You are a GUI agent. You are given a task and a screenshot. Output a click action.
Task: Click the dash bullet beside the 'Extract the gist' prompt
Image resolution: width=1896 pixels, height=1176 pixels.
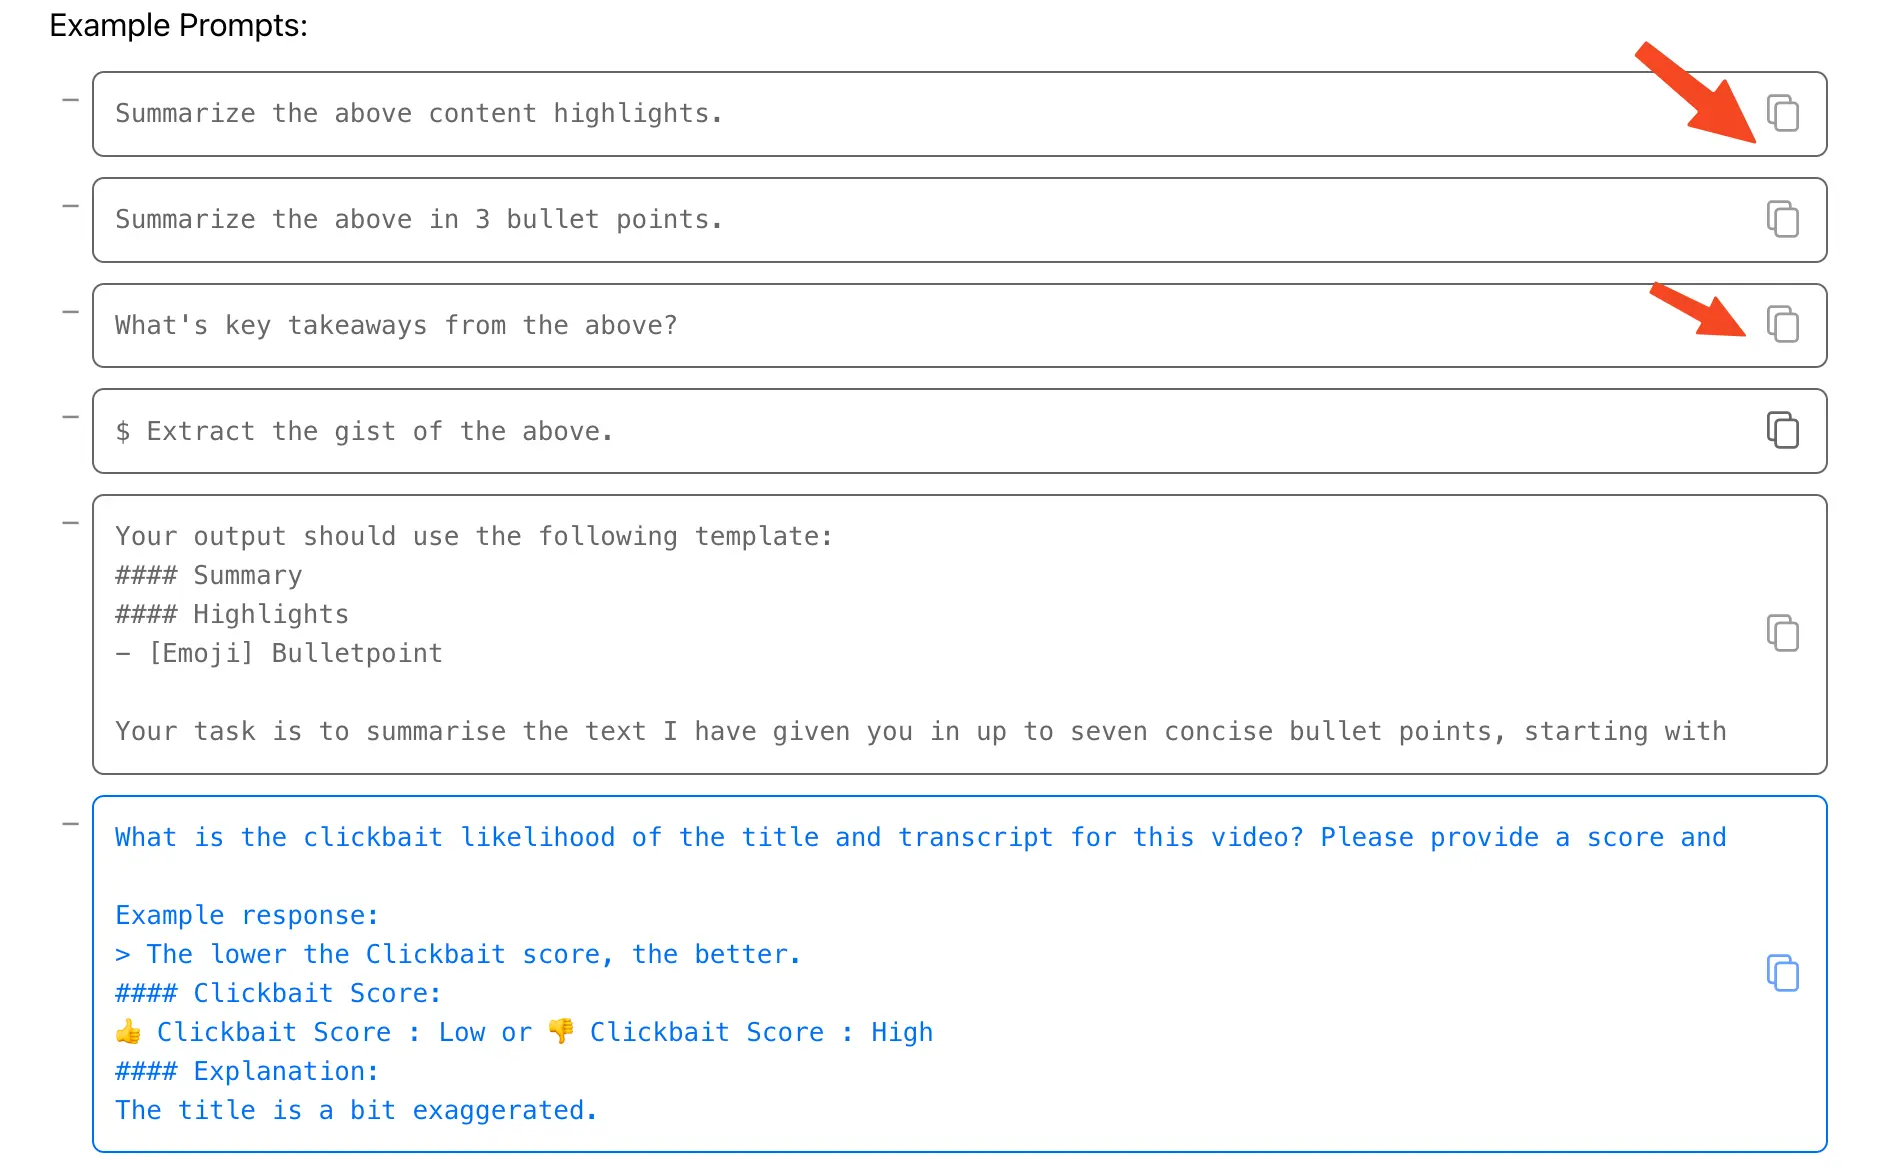[70, 417]
